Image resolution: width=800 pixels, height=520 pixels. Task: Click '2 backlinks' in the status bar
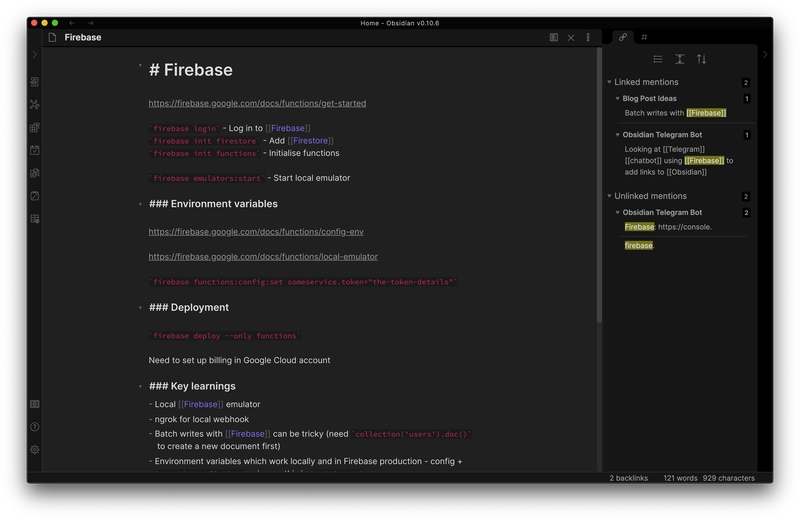click(x=629, y=478)
